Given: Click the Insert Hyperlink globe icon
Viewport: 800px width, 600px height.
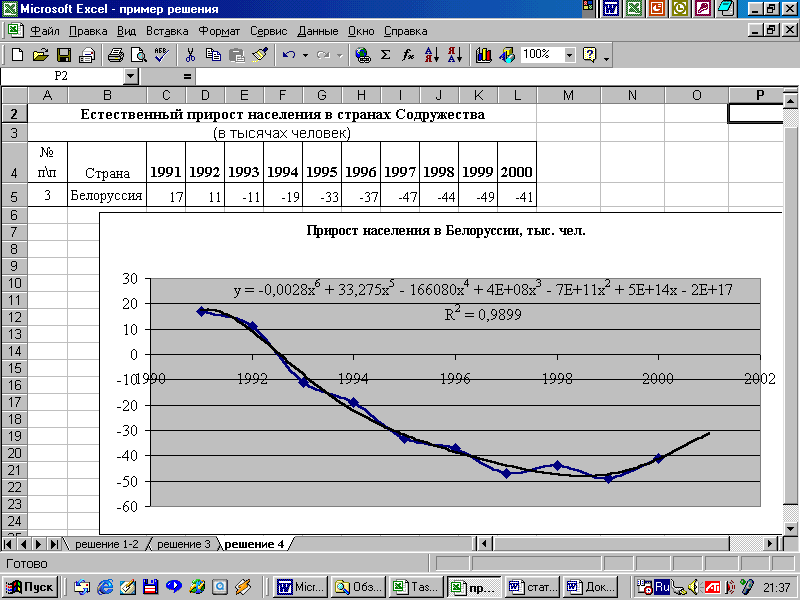Looking at the screenshot, I should click(x=363, y=55).
